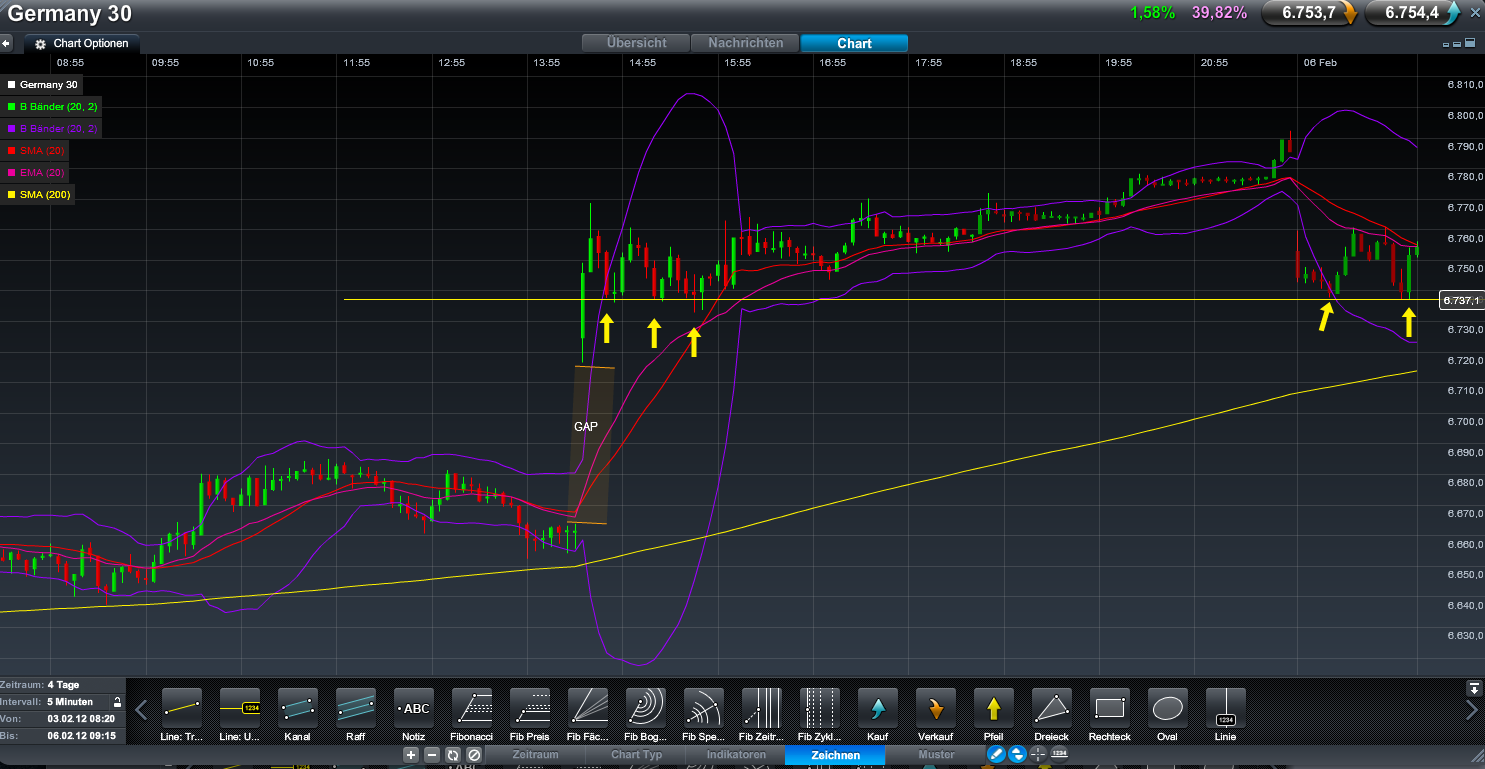The width and height of the screenshot is (1485, 769).
Task: Collapse the bottom drawing toolbar panel
Action: pyautogui.click(x=1473, y=688)
